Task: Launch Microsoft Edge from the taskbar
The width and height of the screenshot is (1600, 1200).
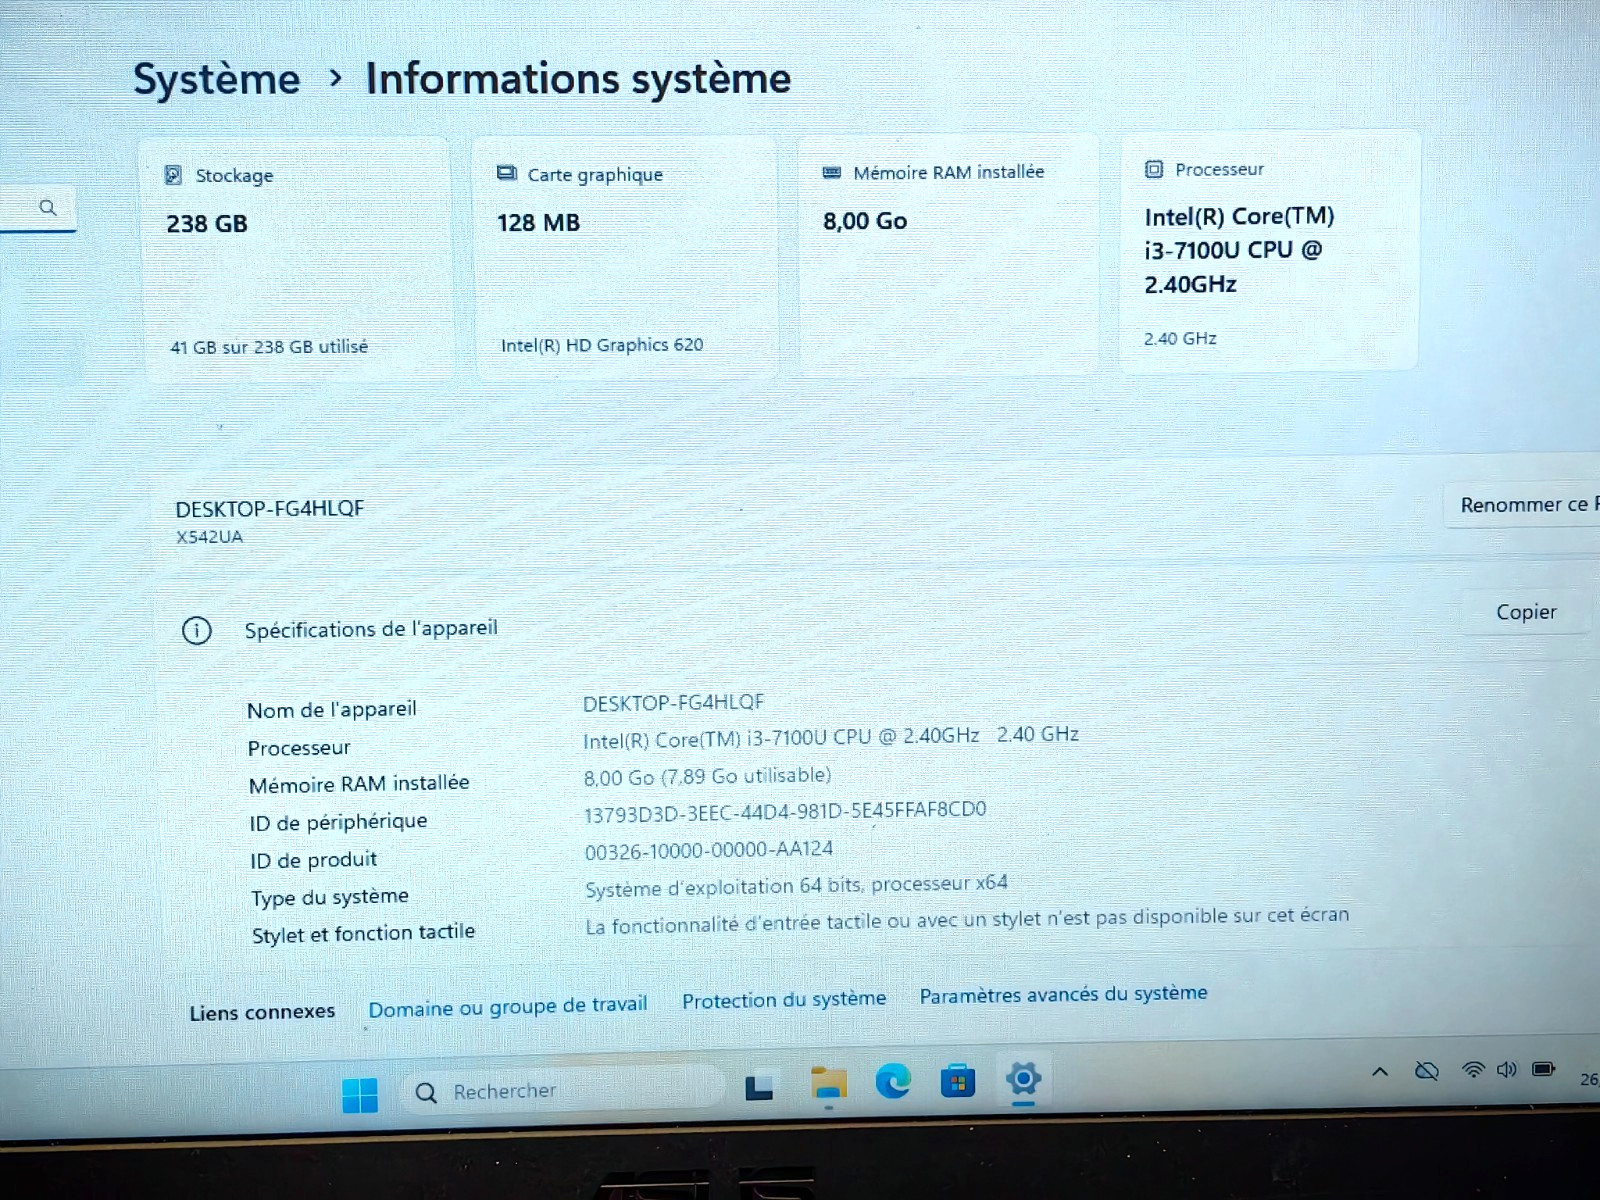Action: tap(893, 1081)
